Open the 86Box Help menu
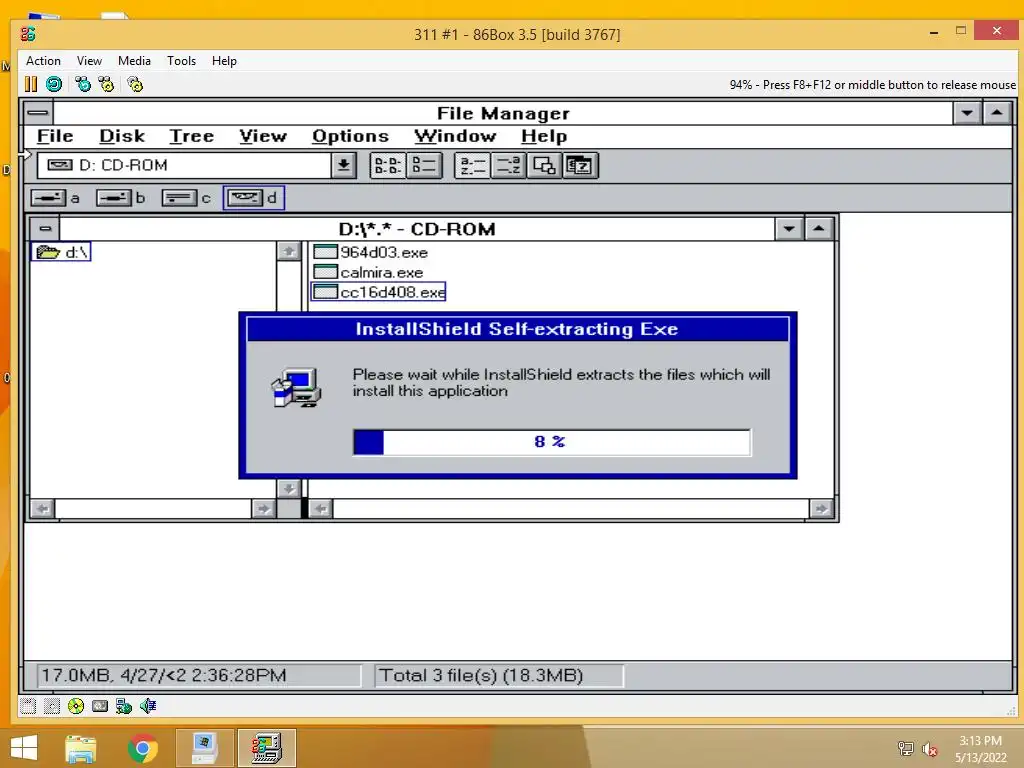This screenshot has height=768, width=1024. [x=224, y=61]
